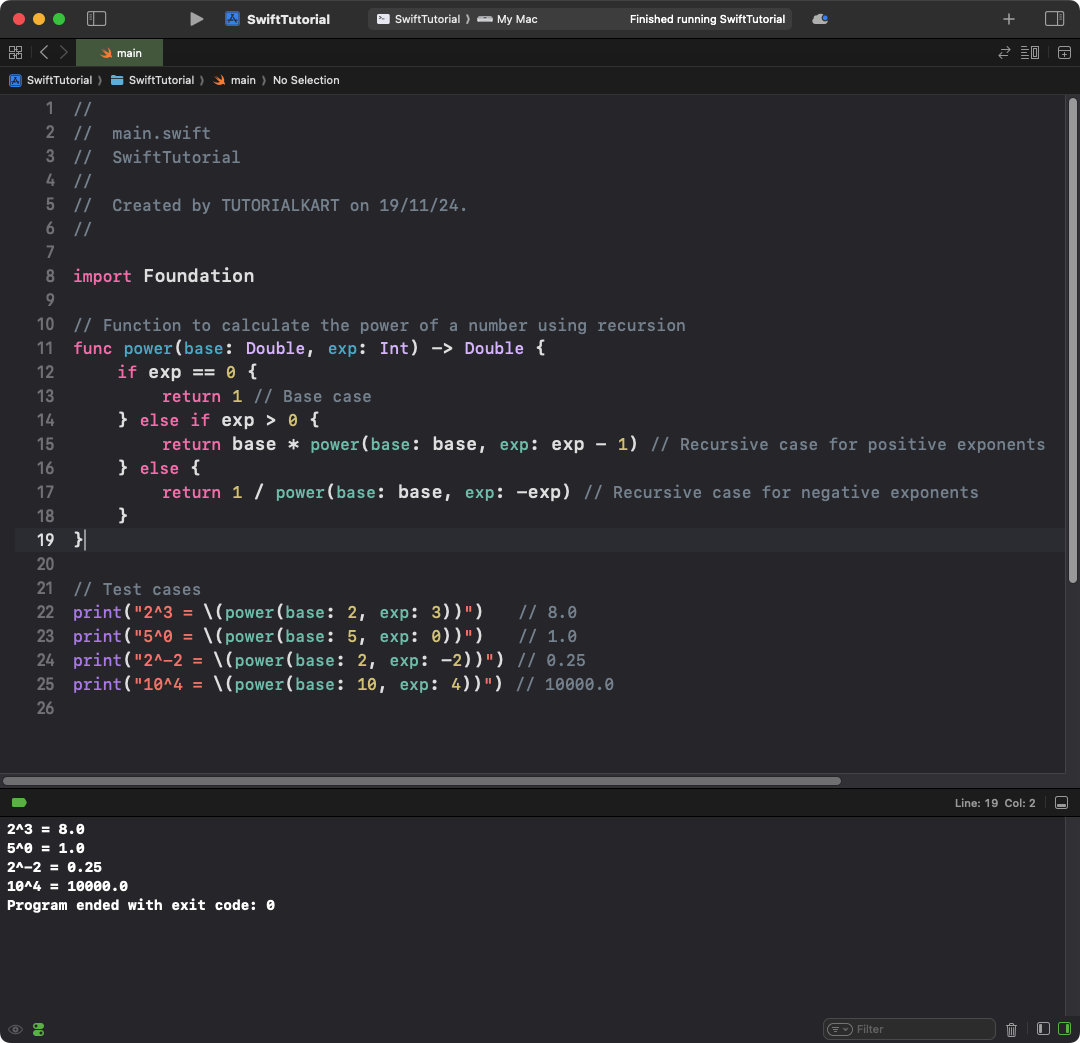Click the Swift bird icon on the main tab
The height and width of the screenshot is (1043, 1080).
pos(103,52)
